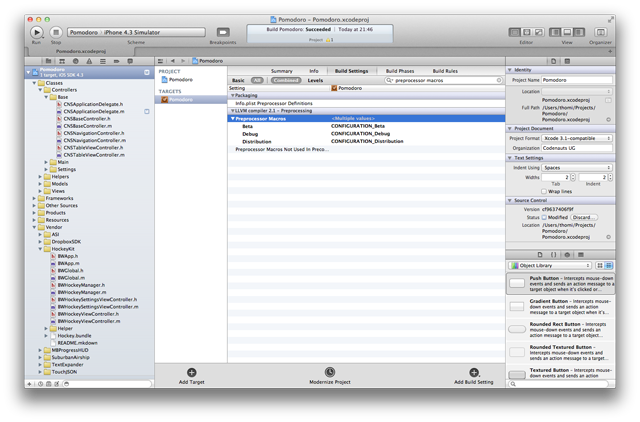
Task: Open the Symbol navigator icon
Action: pyautogui.click(x=62, y=61)
